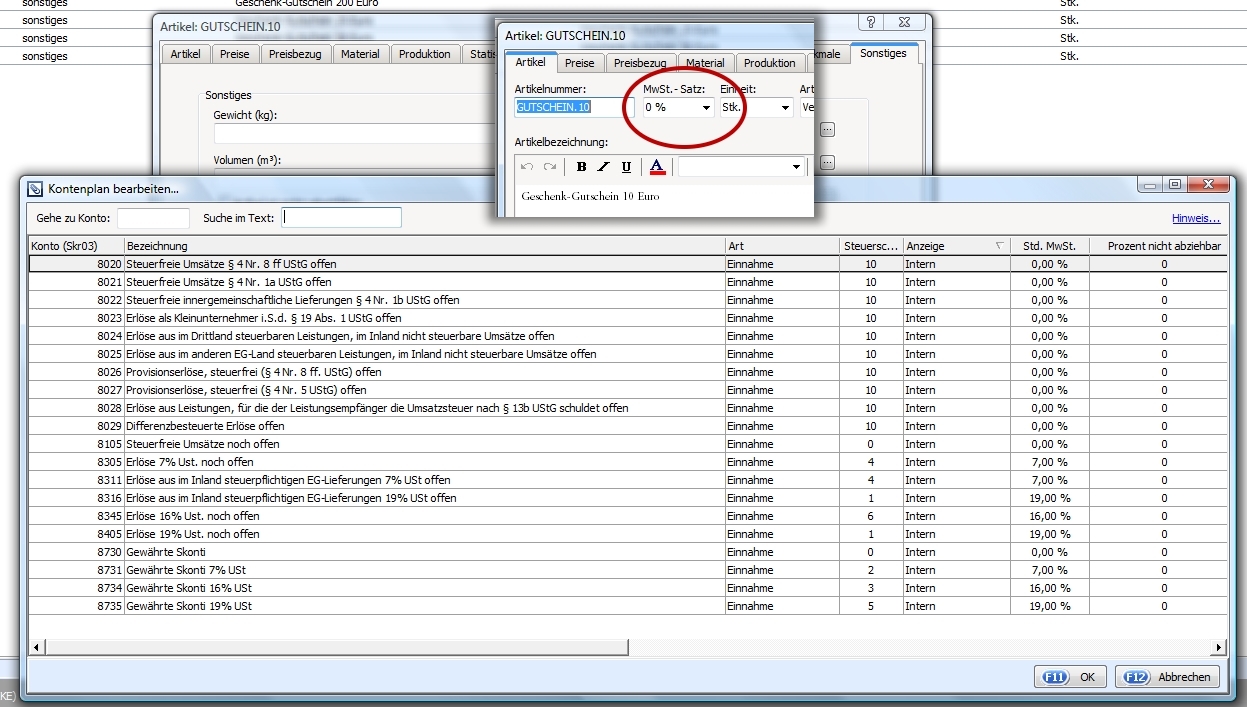This screenshot has height=707, width=1247.
Task: Select row 8022 innergemeinschaftliche Lieferungen
Action: click(x=628, y=300)
